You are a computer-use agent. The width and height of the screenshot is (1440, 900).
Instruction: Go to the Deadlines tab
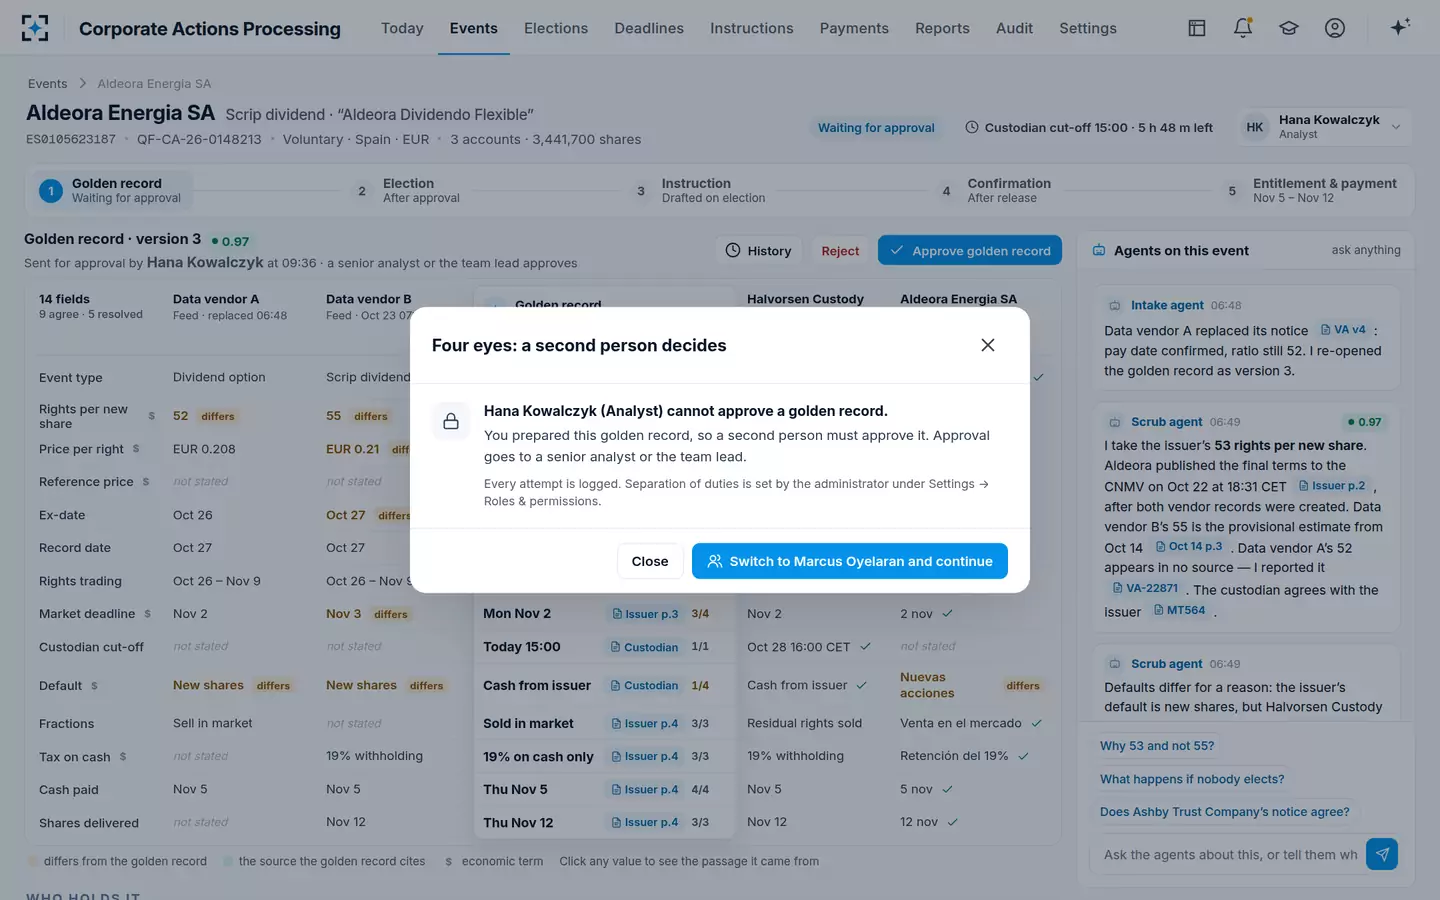(x=649, y=28)
